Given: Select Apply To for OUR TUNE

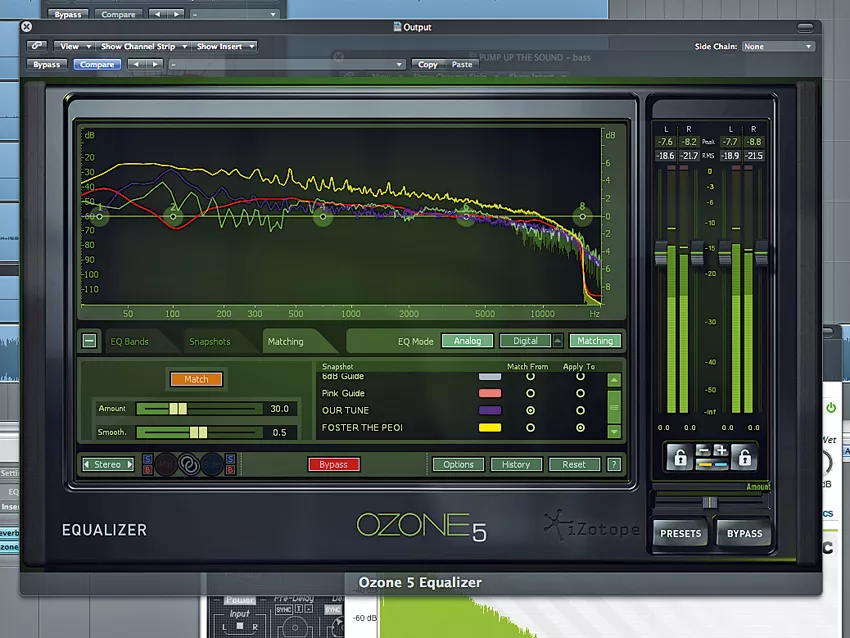Looking at the screenshot, I should 580,410.
